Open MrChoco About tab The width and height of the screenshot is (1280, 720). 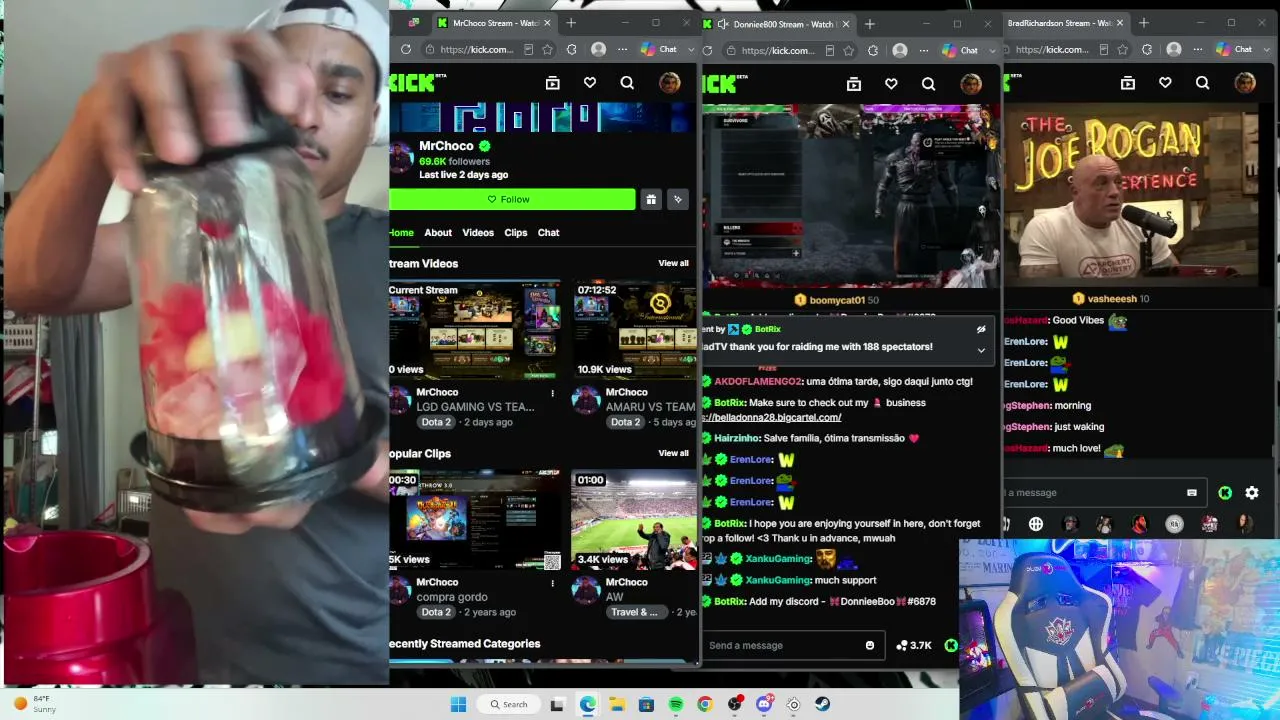point(438,233)
